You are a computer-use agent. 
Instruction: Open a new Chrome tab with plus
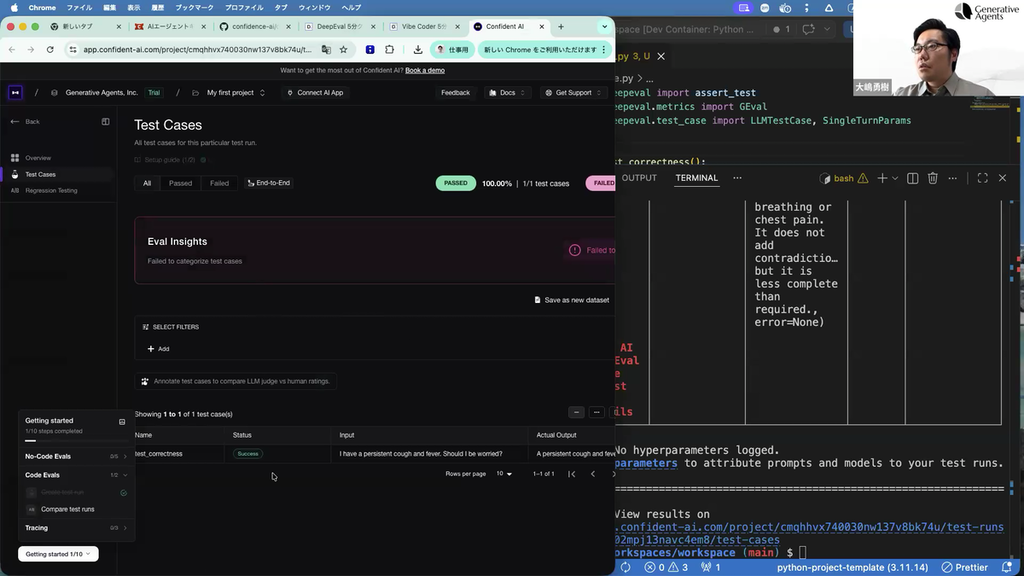561,27
